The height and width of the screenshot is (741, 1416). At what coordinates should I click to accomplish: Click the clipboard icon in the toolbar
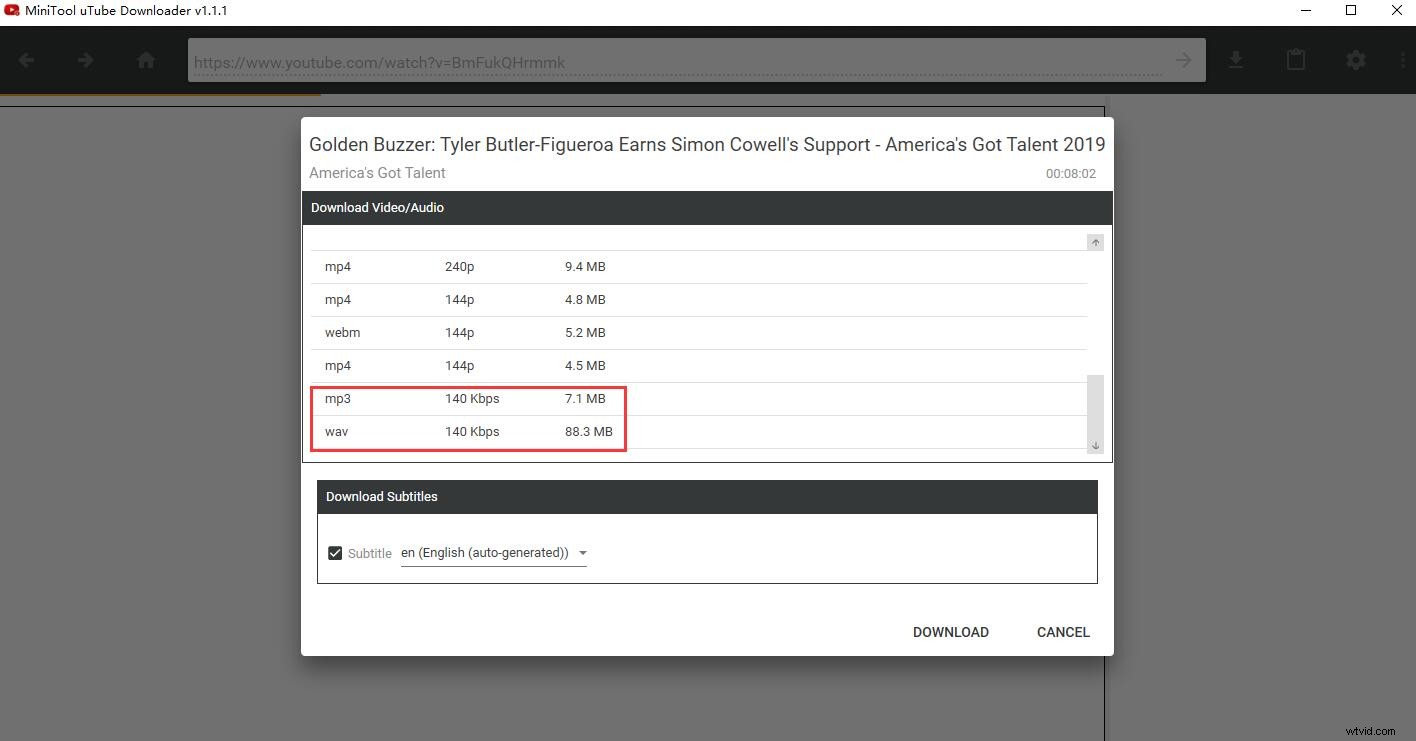[1296, 60]
